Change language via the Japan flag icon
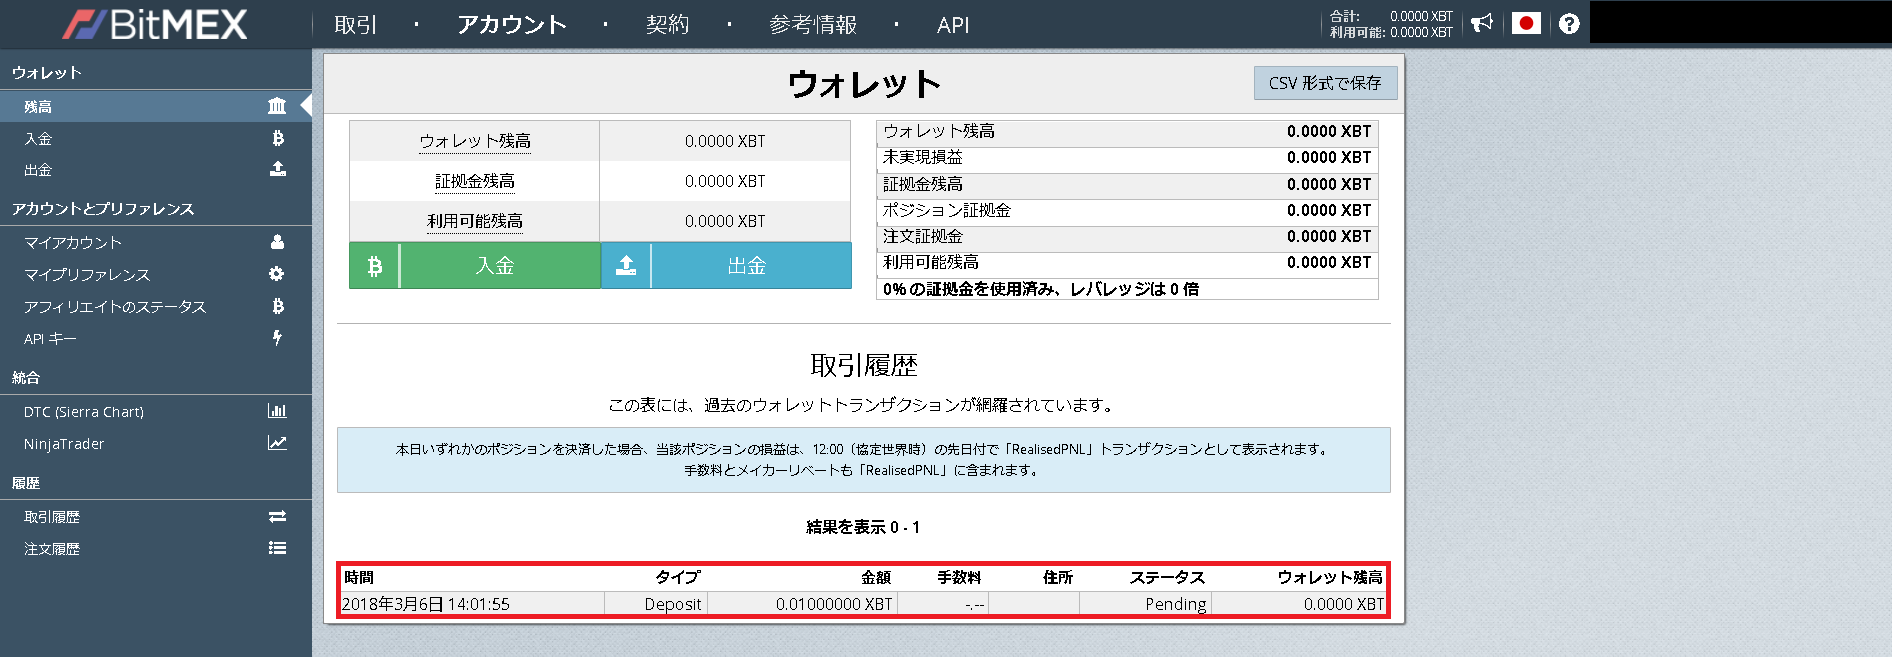The image size is (1892, 657). point(1526,23)
